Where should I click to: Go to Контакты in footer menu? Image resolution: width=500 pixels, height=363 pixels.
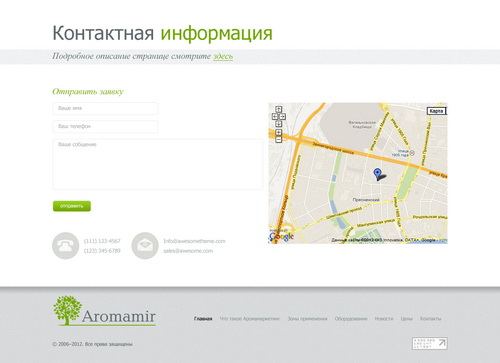click(x=430, y=319)
